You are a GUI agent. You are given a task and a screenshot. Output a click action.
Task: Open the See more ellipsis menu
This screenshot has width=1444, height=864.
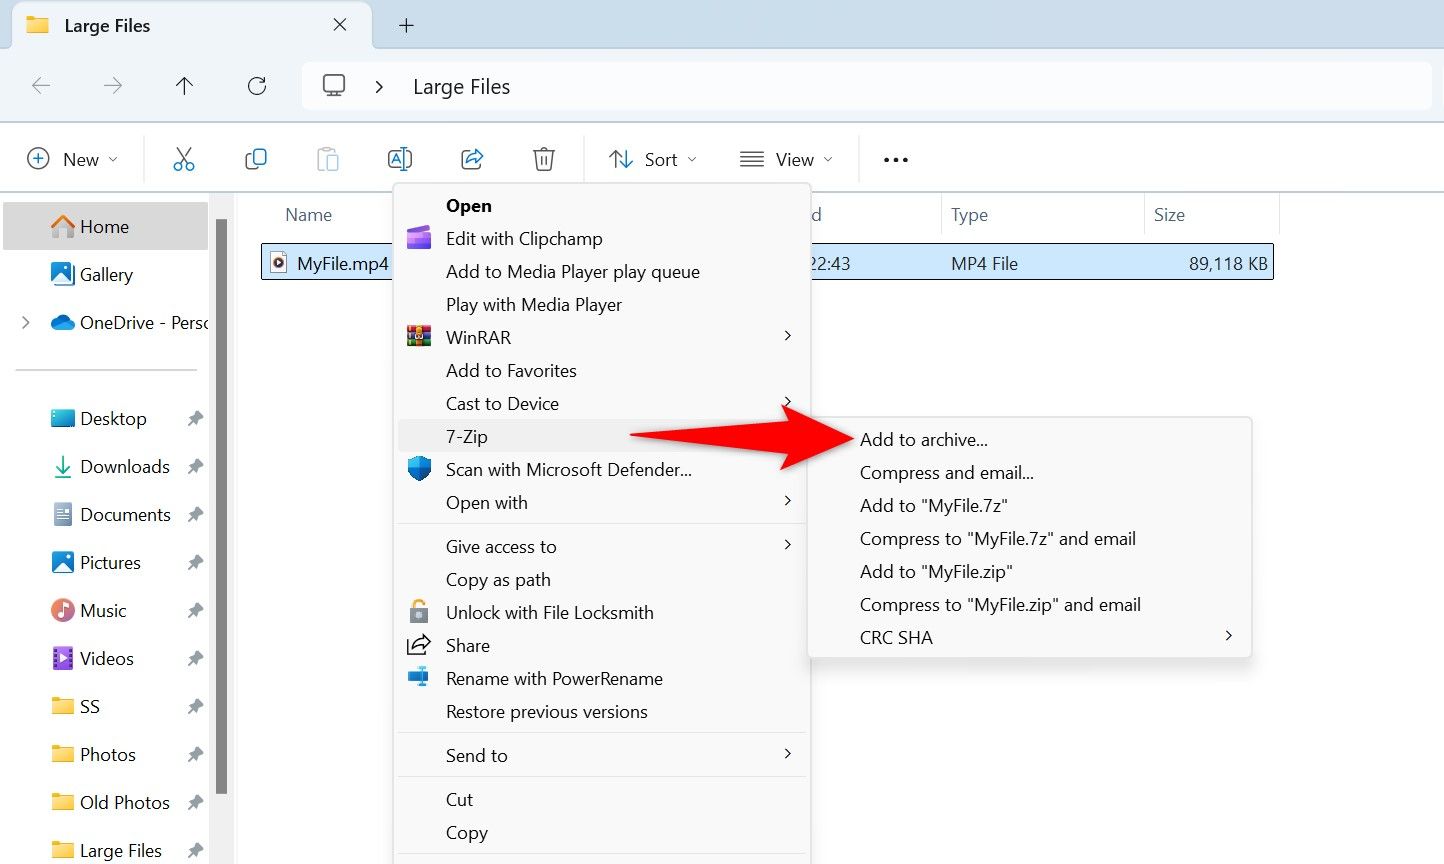tap(894, 158)
